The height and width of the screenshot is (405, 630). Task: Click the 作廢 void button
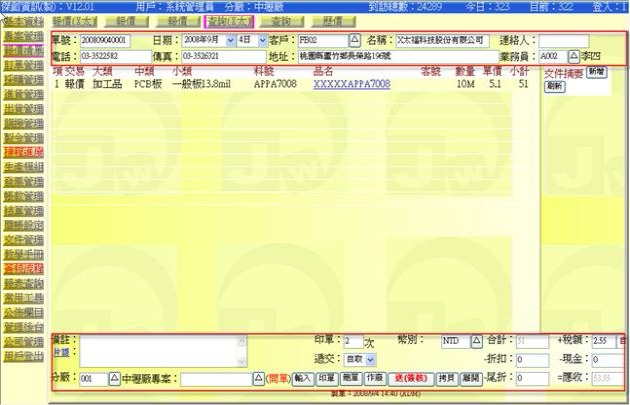point(373,379)
